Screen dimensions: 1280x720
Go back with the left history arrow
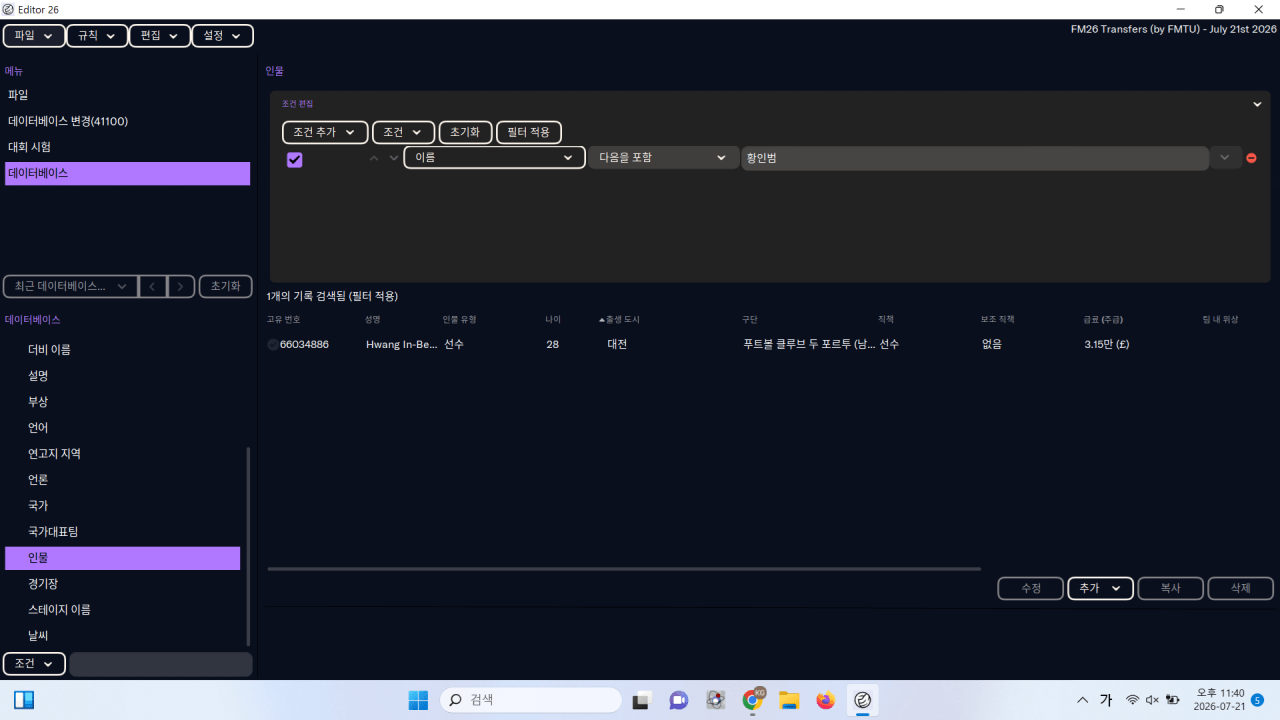click(x=152, y=286)
